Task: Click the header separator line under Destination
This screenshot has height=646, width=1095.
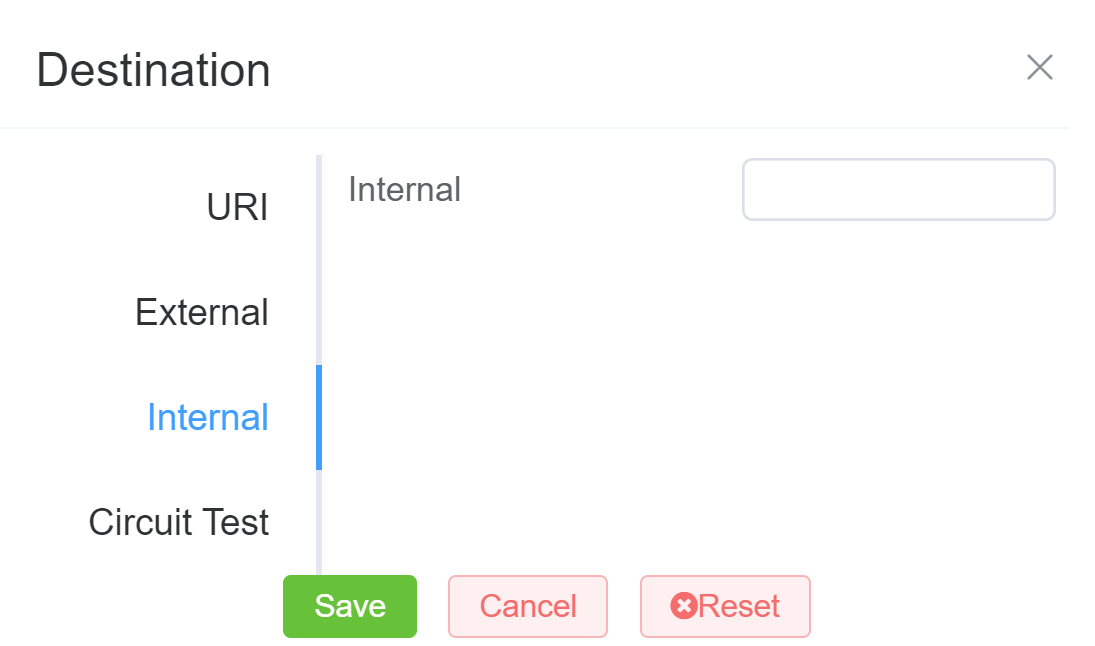Action: tap(534, 128)
